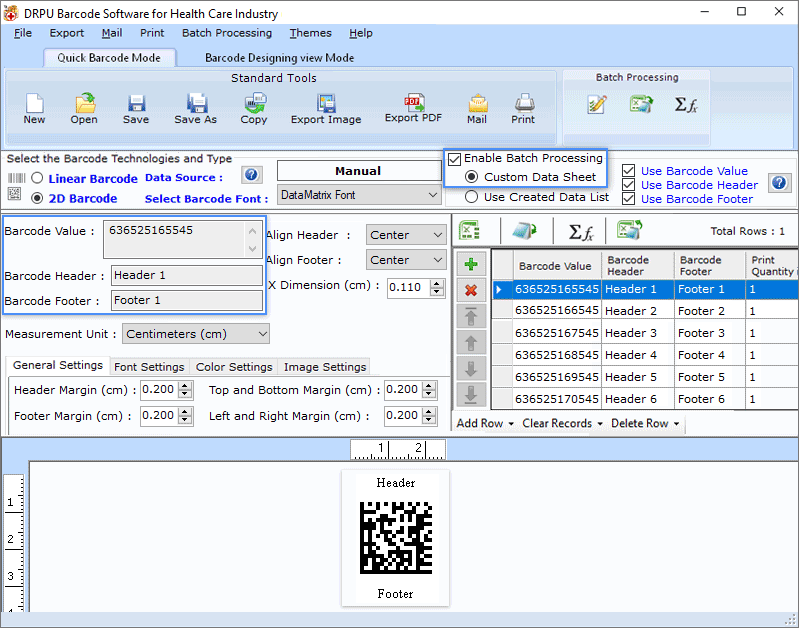The height and width of the screenshot is (628, 799).
Task: Open the Batch Processing menu
Action: coord(227,33)
